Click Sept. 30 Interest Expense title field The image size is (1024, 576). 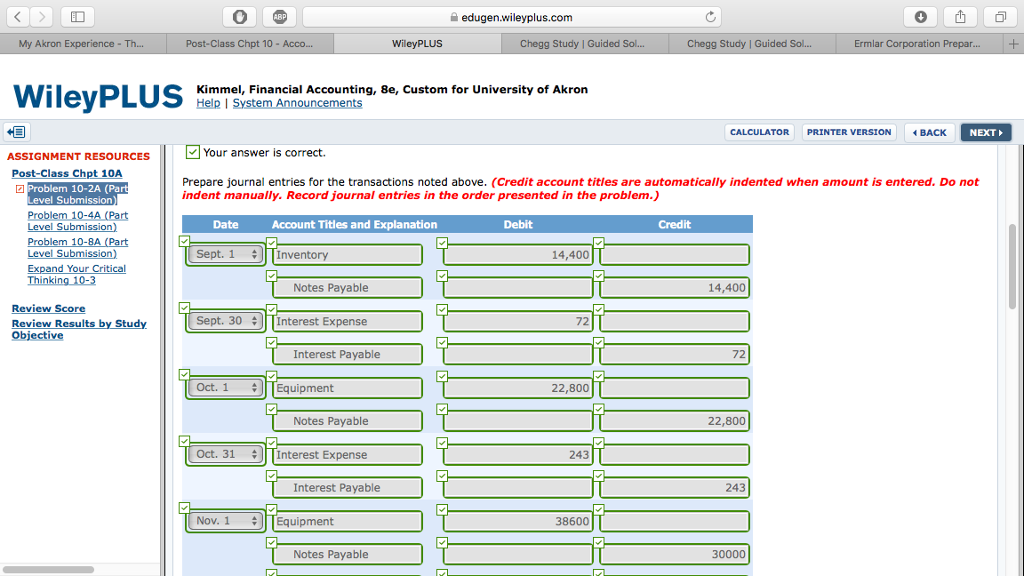point(347,321)
